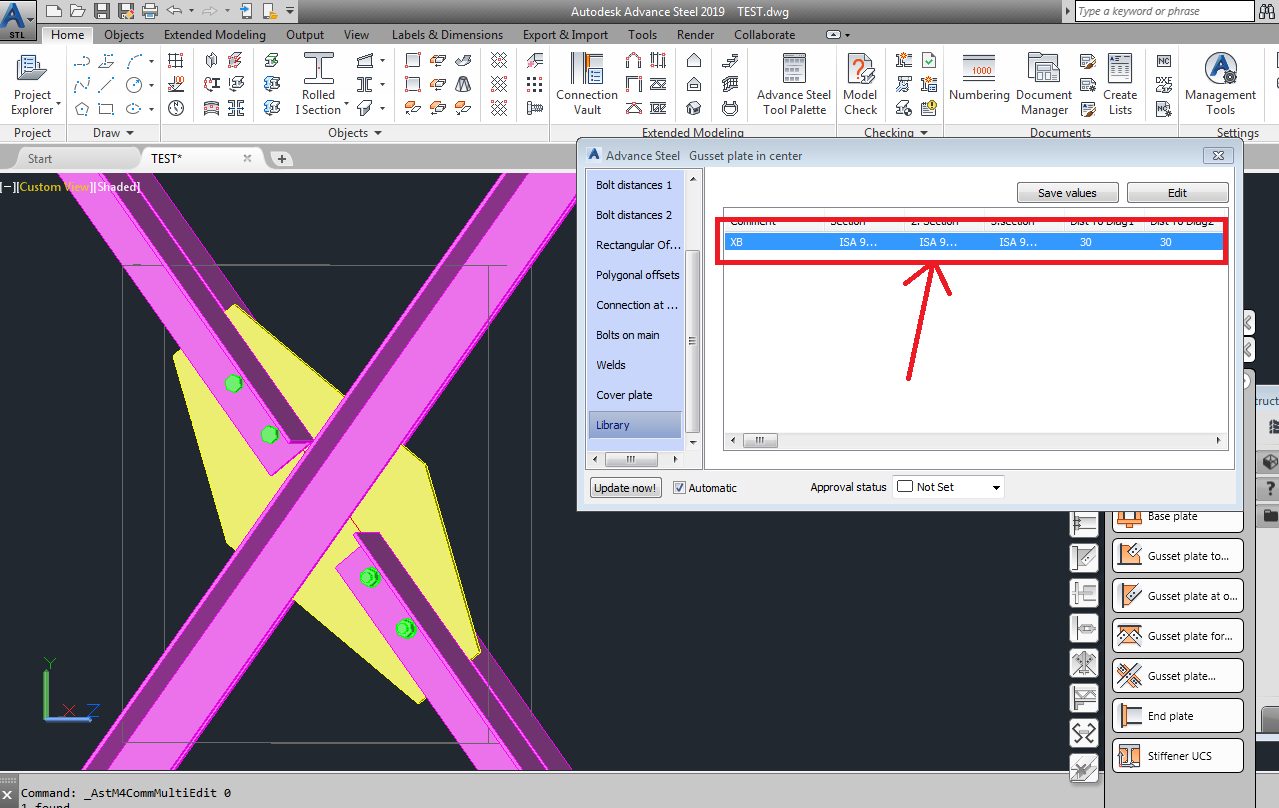Select the Gusset plate at o... joint
Viewport: 1279px width, 808px height.
1178,596
